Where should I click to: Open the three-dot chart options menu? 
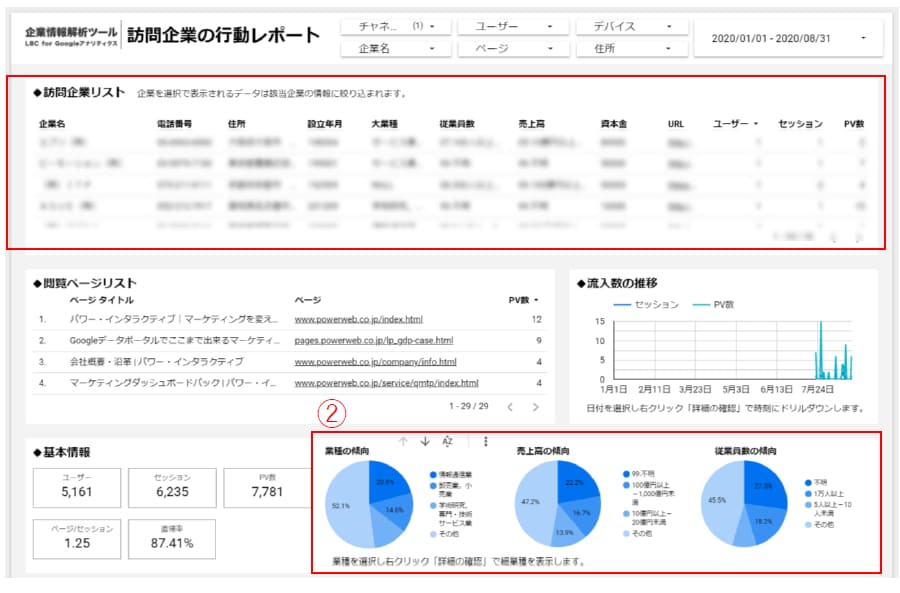[486, 441]
